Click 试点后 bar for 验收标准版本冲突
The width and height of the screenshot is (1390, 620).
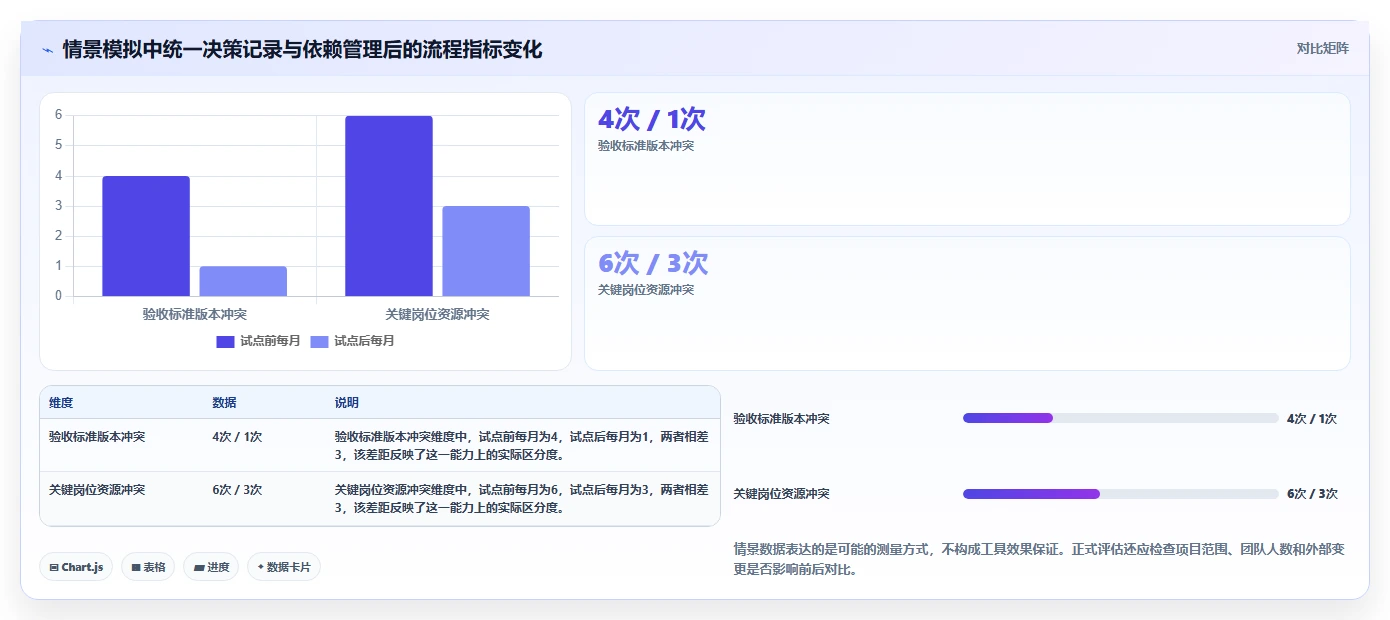coord(243,281)
